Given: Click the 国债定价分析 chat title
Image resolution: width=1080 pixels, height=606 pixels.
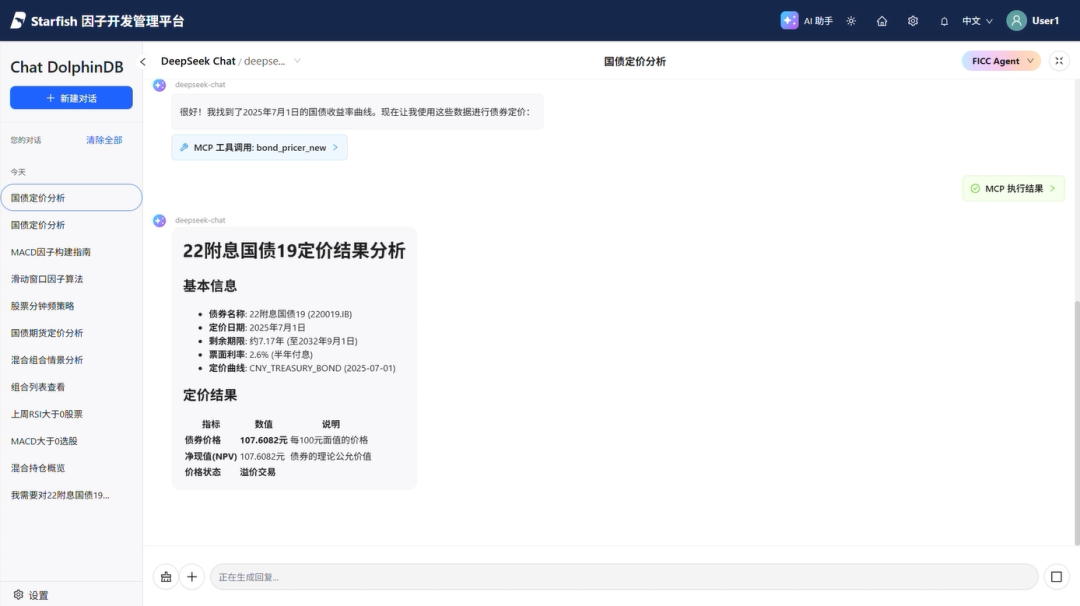Looking at the screenshot, I should click(x=634, y=61).
